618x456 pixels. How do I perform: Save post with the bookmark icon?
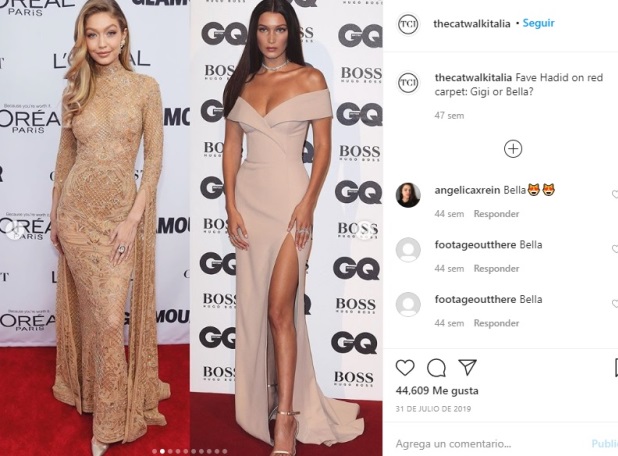point(616,368)
